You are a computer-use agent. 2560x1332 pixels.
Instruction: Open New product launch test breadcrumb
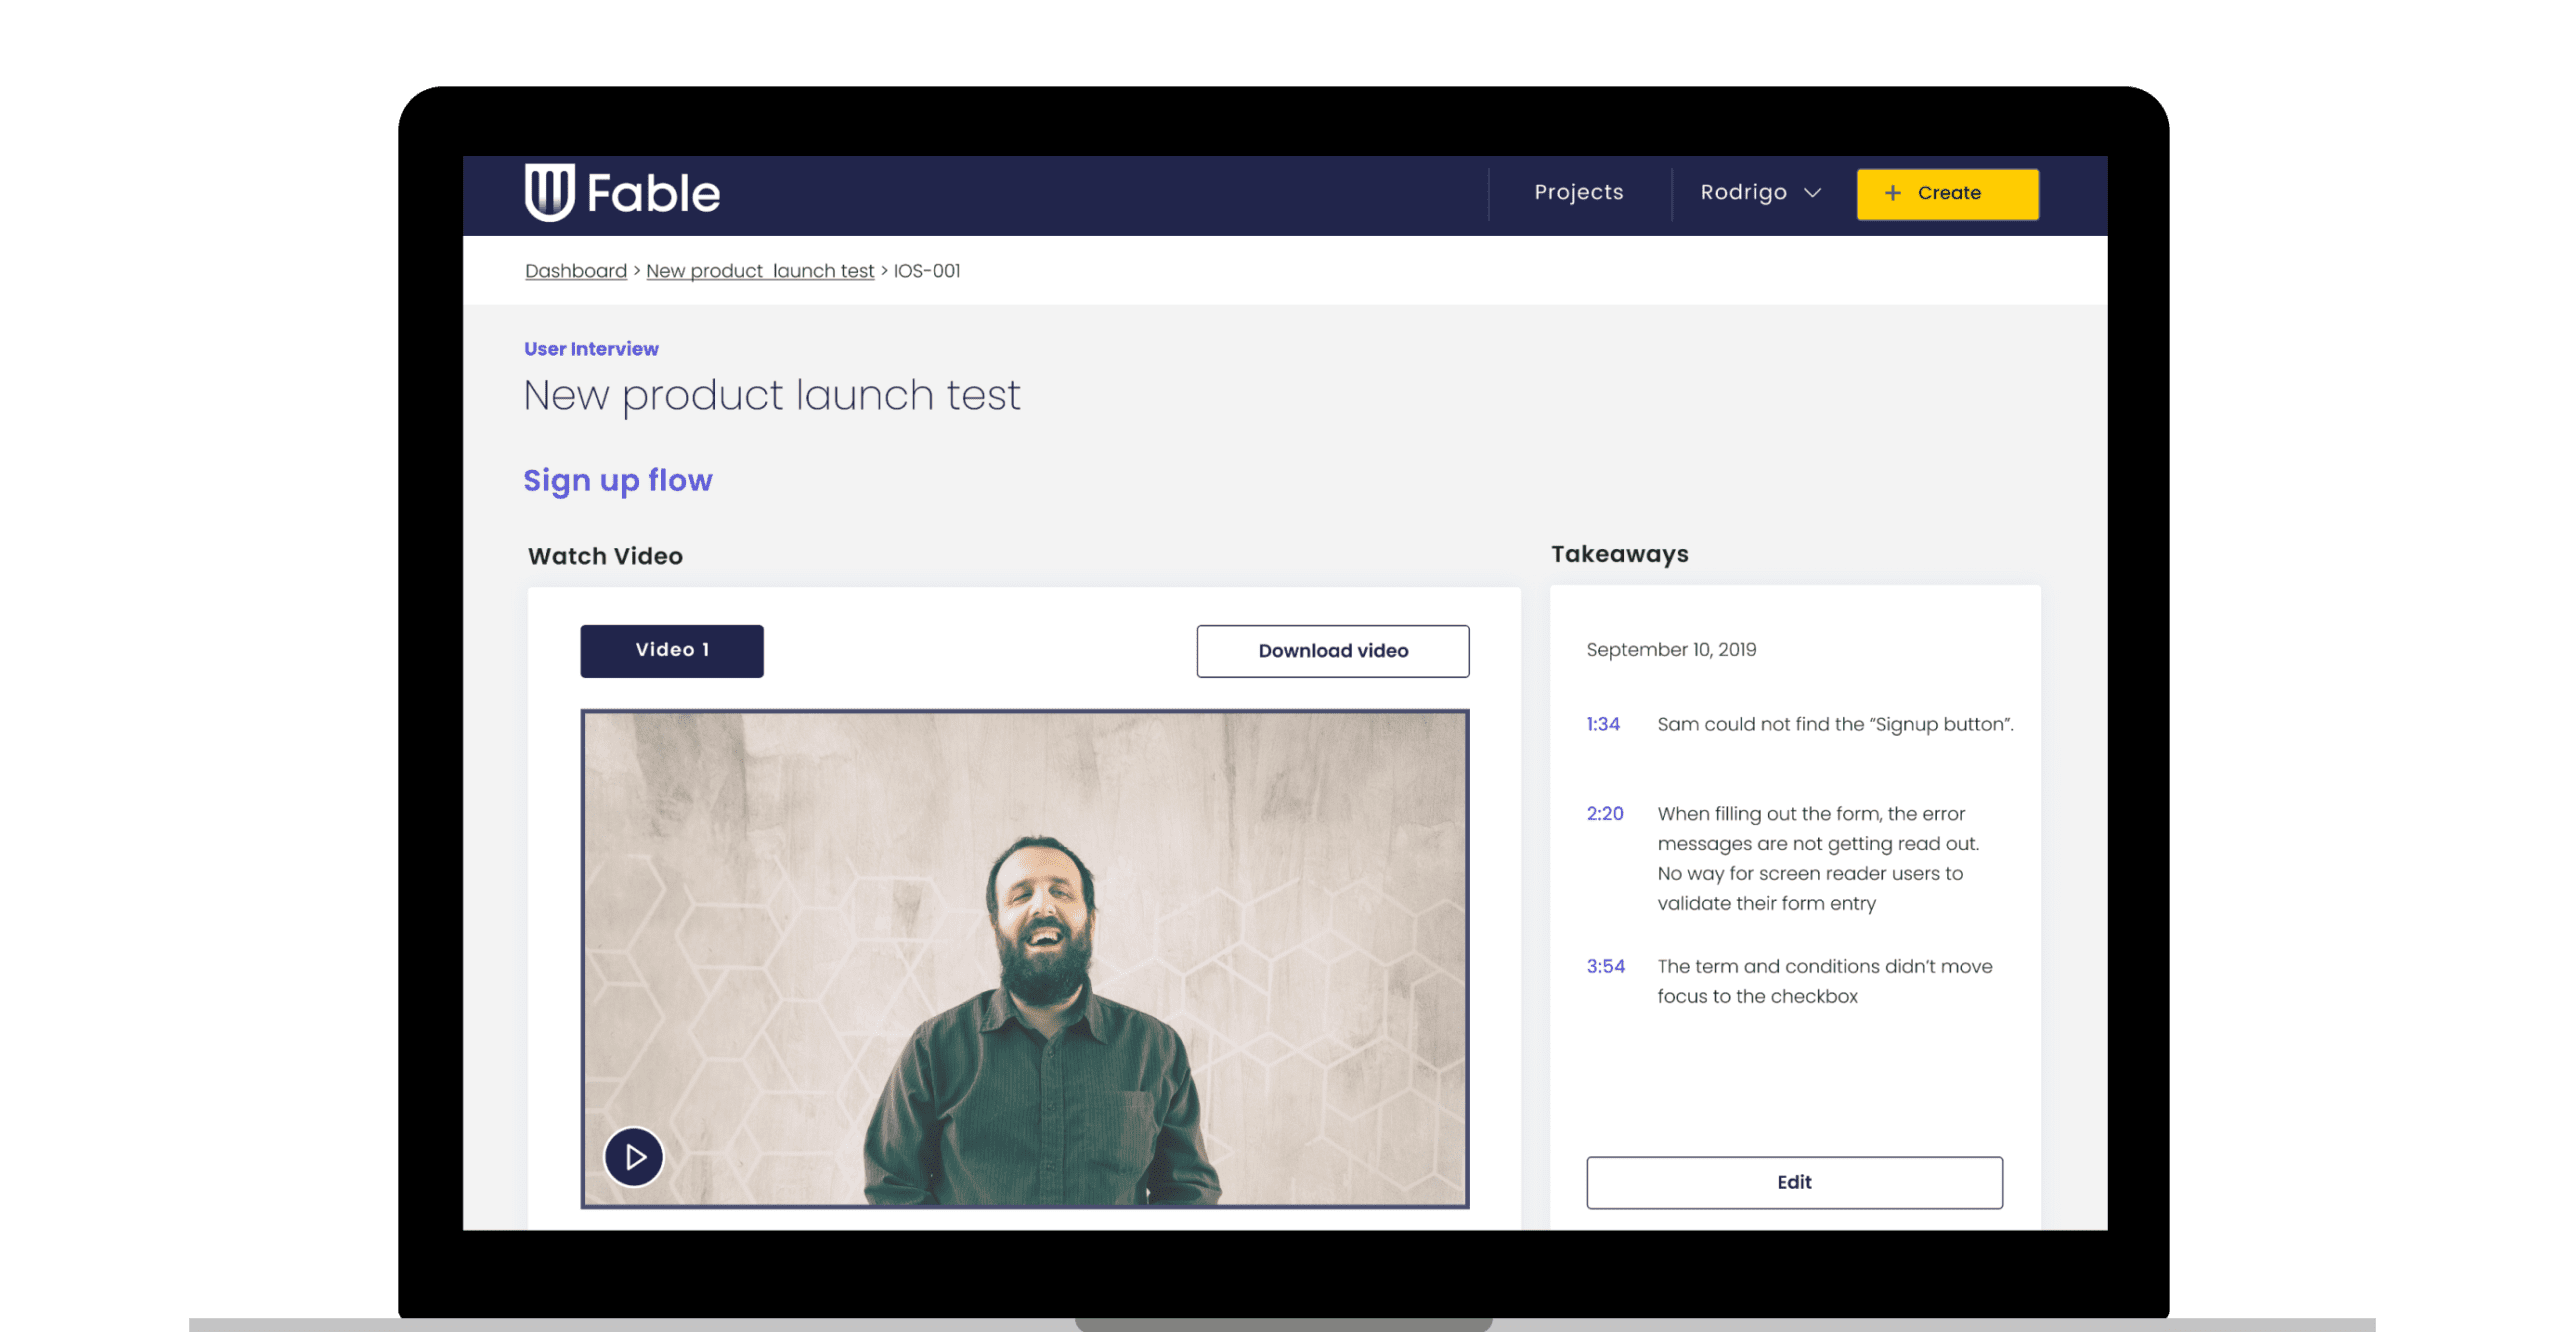click(x=759, y=271)
